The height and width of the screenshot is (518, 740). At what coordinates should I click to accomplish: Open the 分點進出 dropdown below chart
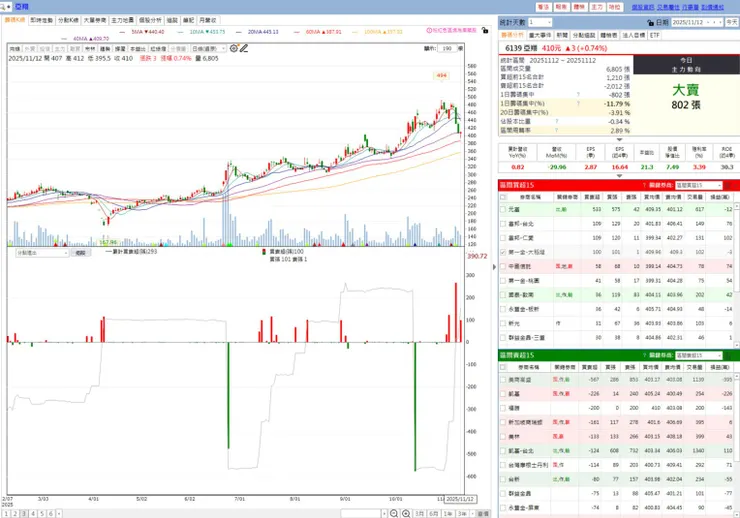(x=42, y=253)
